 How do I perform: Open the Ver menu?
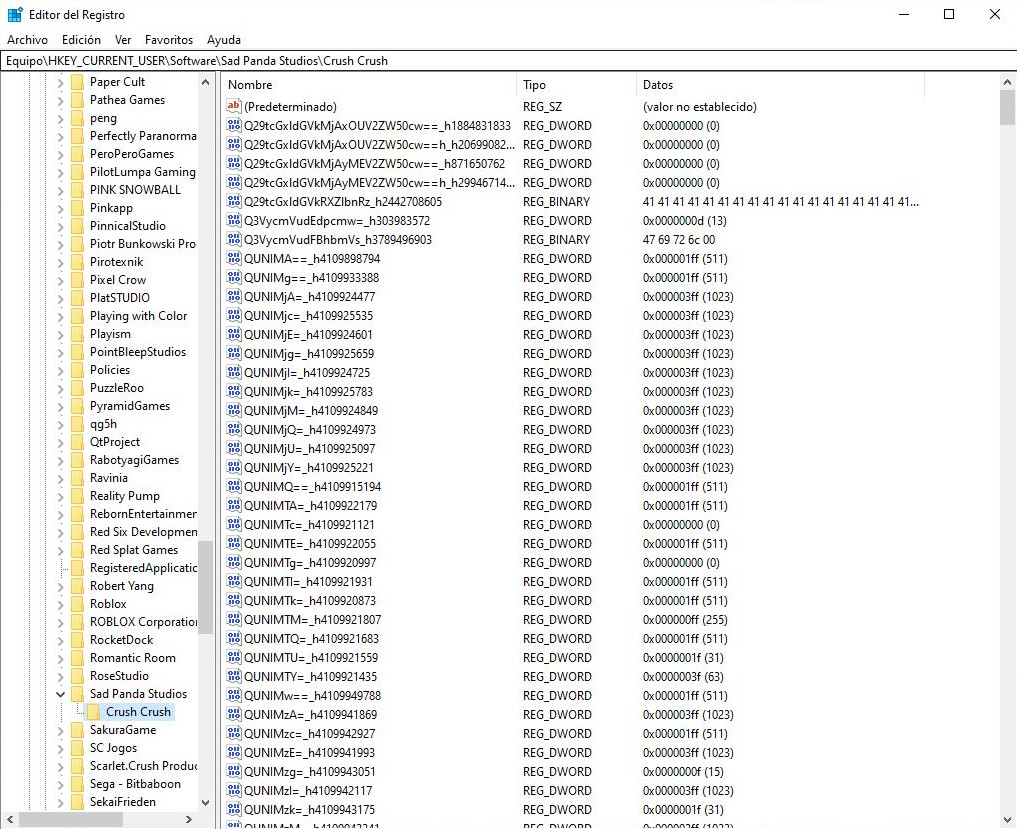123,40
